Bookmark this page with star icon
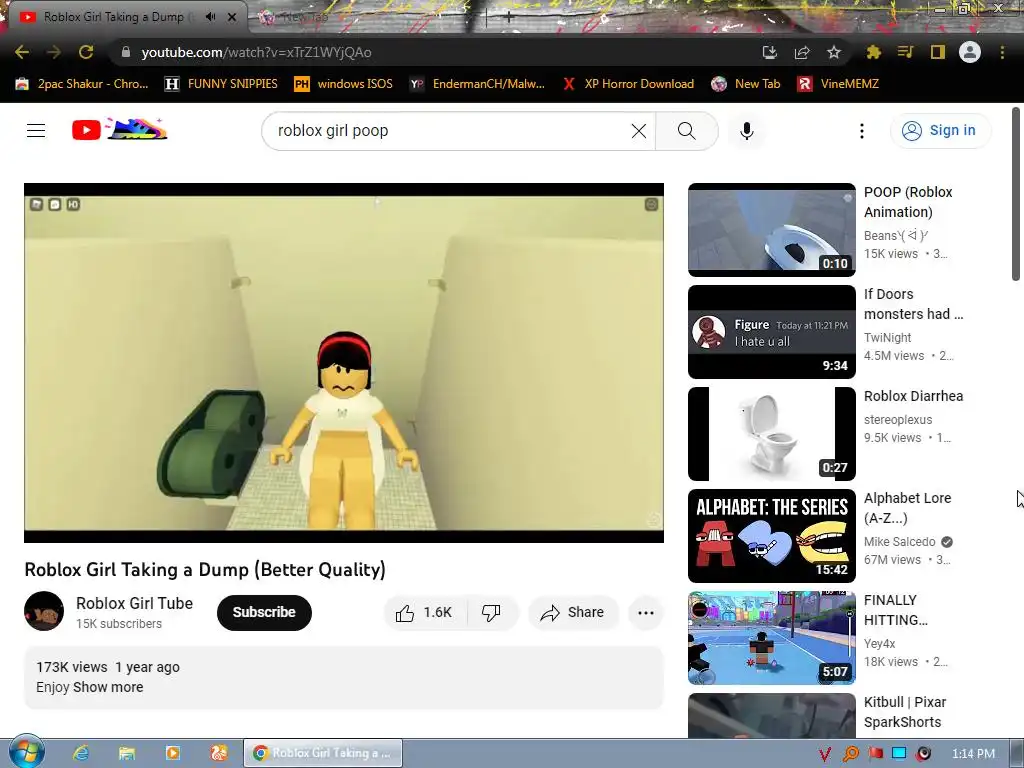 pos(834,52)
